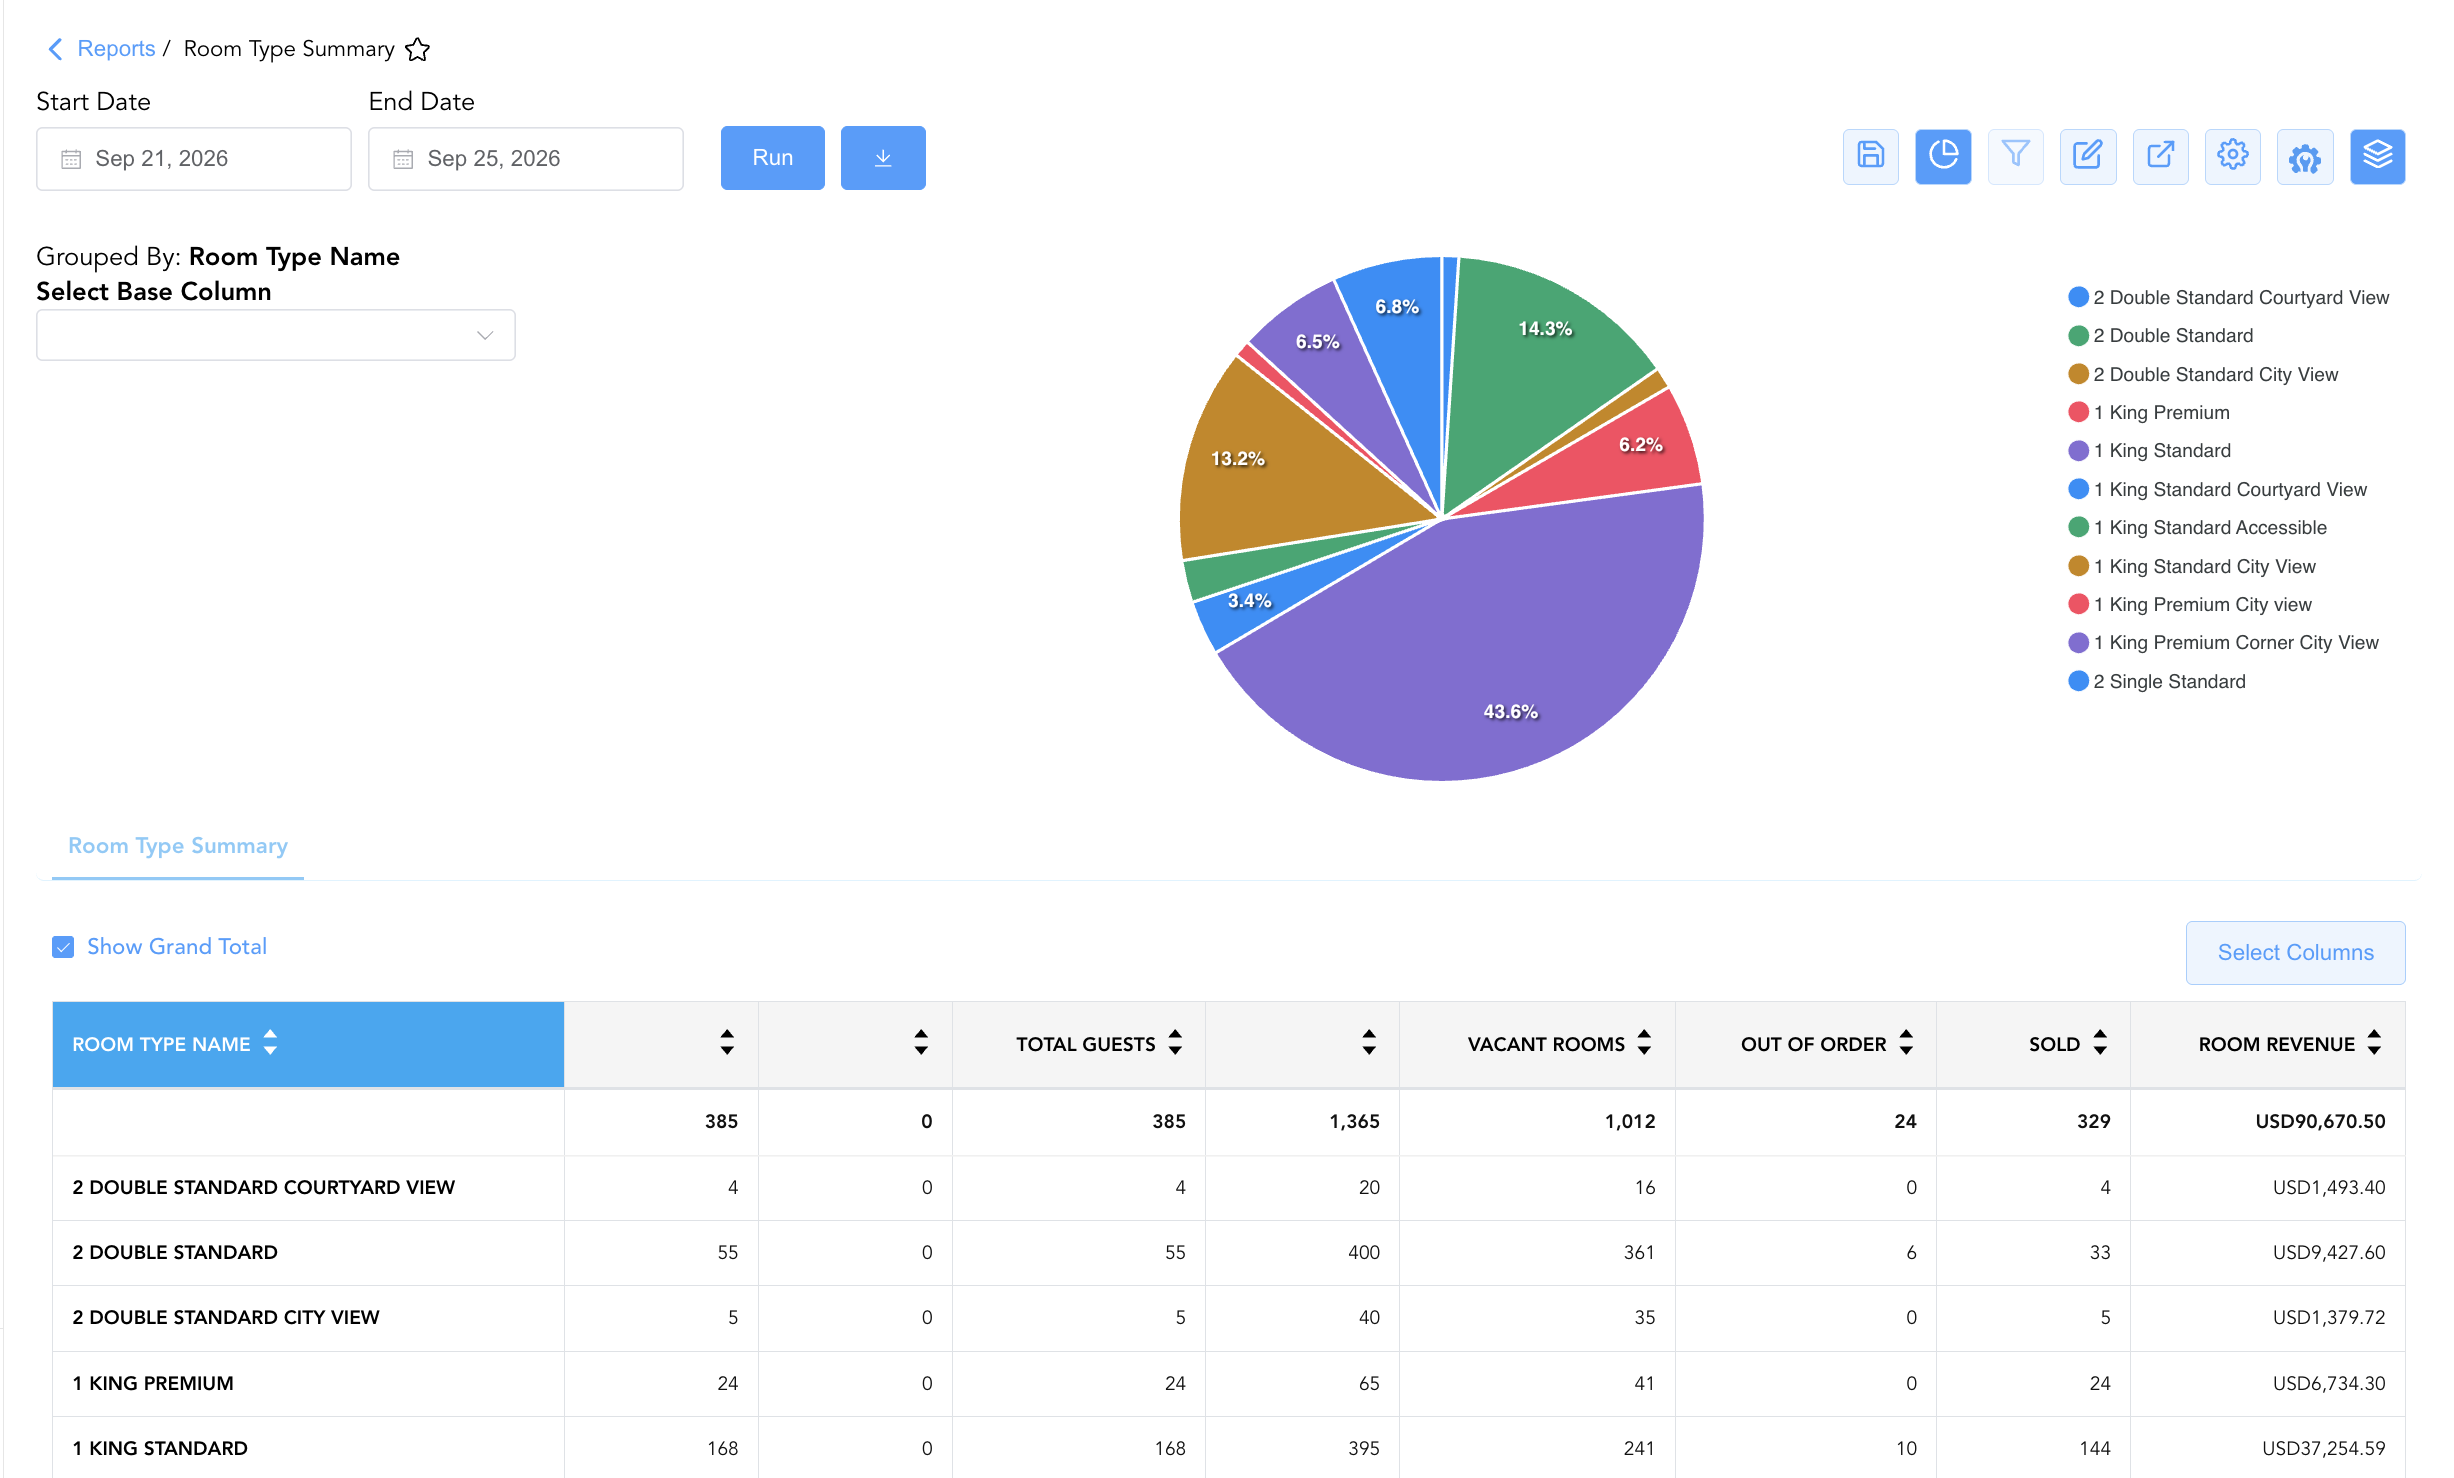Click grand total revenue USD90,670.50

coord(2320,1121)
